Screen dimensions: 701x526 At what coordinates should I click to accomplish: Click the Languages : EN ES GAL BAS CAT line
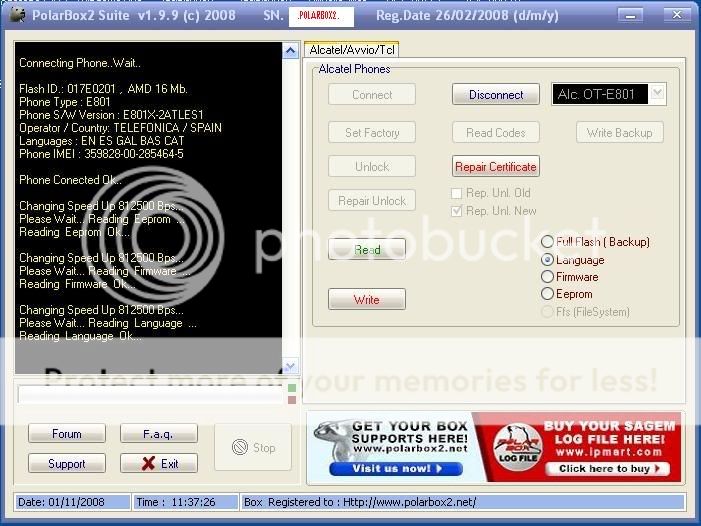click(101, 141)
